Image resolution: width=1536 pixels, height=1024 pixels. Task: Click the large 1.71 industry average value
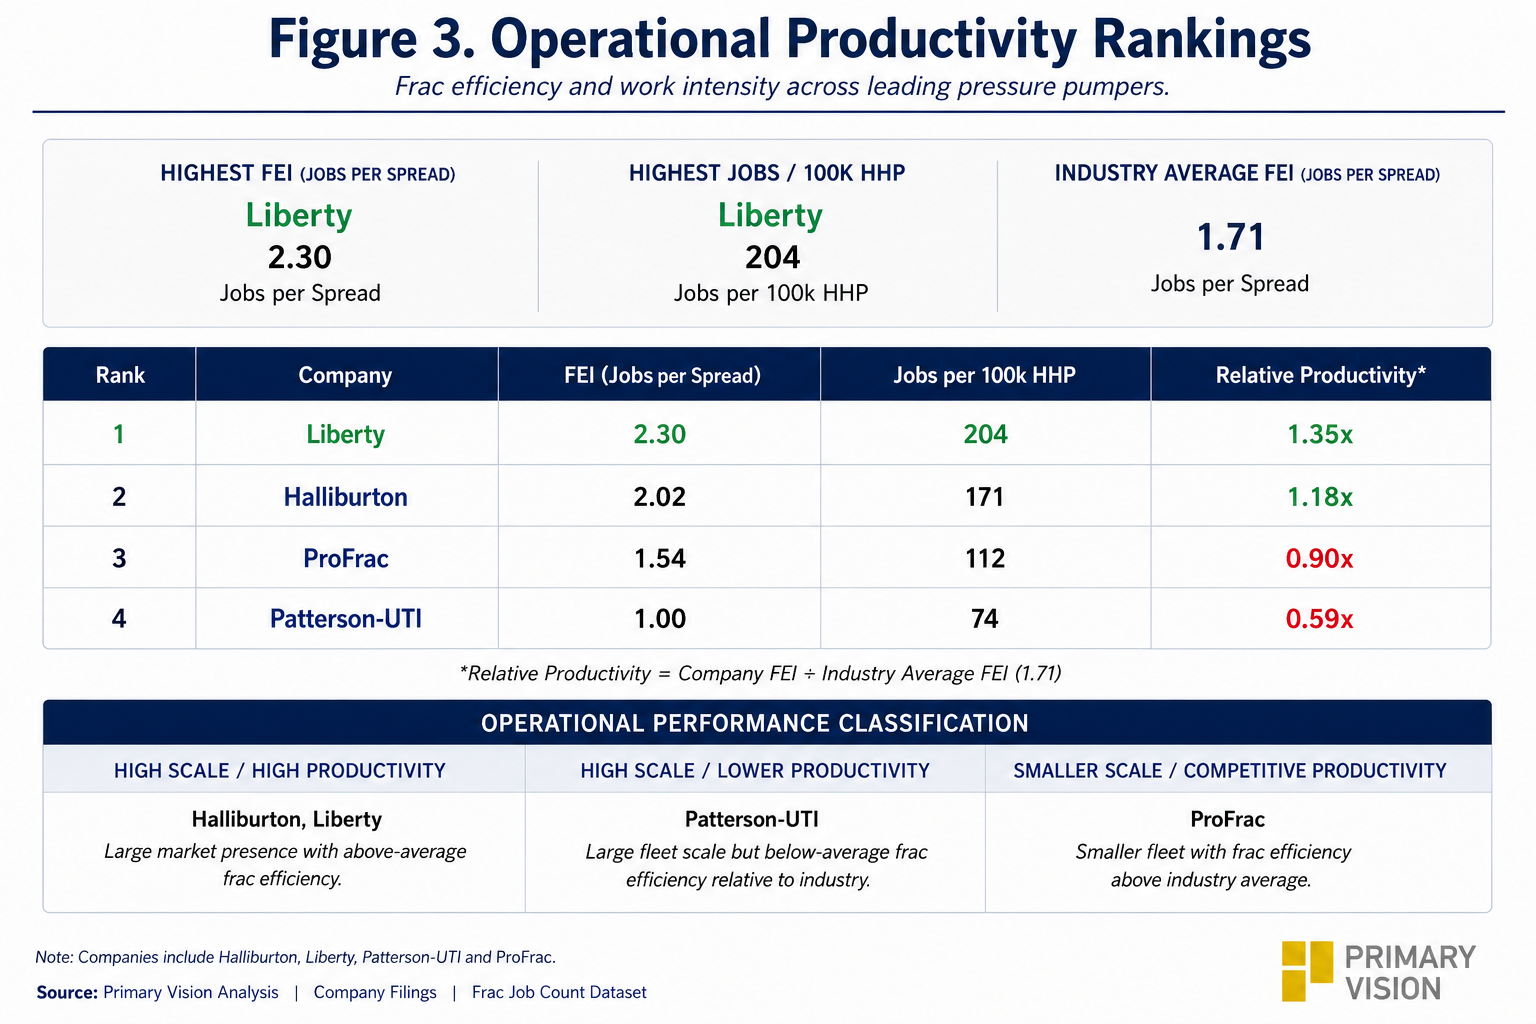coord(1231,238)
